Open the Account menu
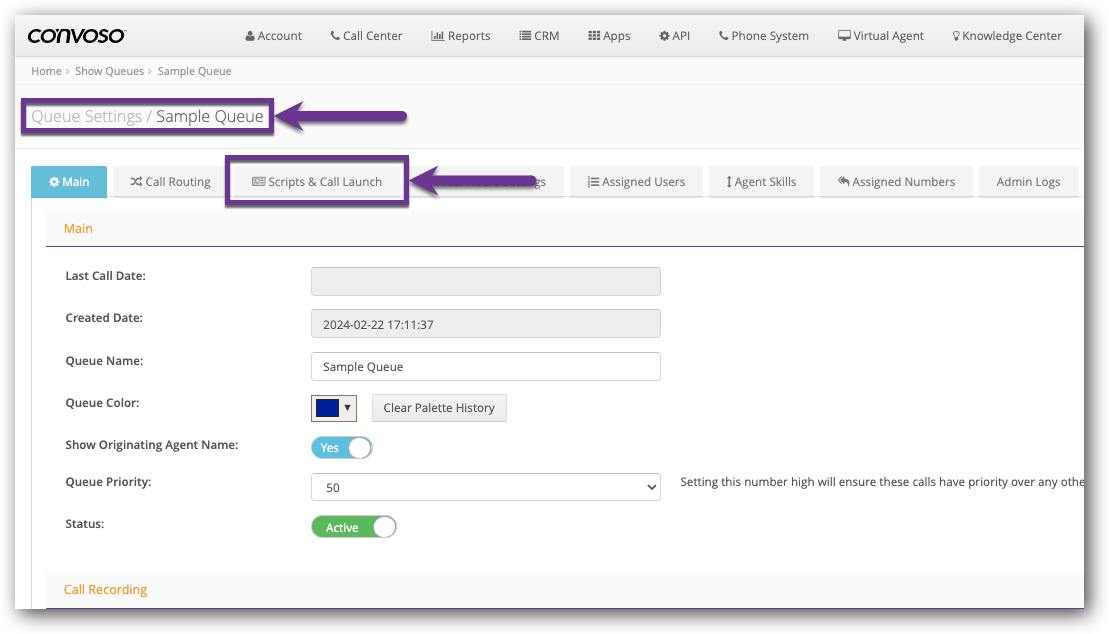Image resolution: width=1109 pixels, height=634 pixels. click(x=273, y=36)
